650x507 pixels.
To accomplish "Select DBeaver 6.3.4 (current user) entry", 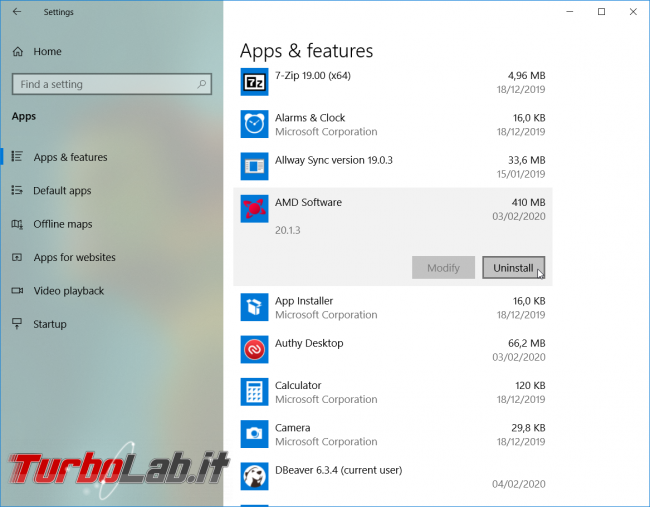I will click(393, 477).
